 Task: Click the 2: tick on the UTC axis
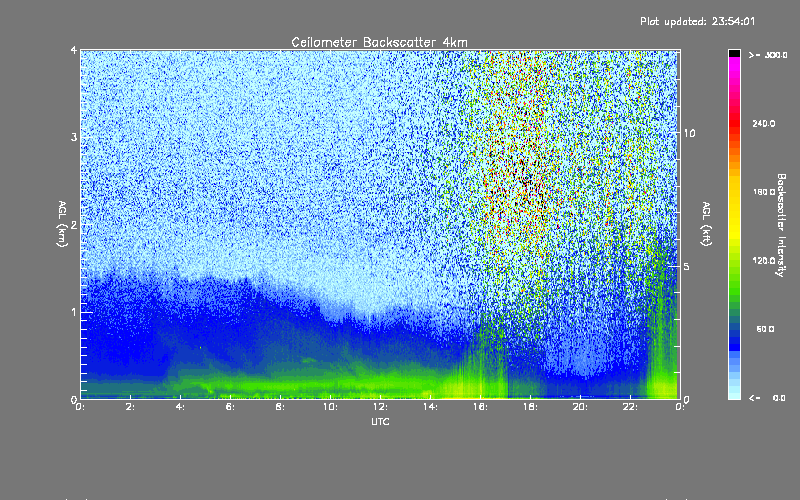pos(131,407)
